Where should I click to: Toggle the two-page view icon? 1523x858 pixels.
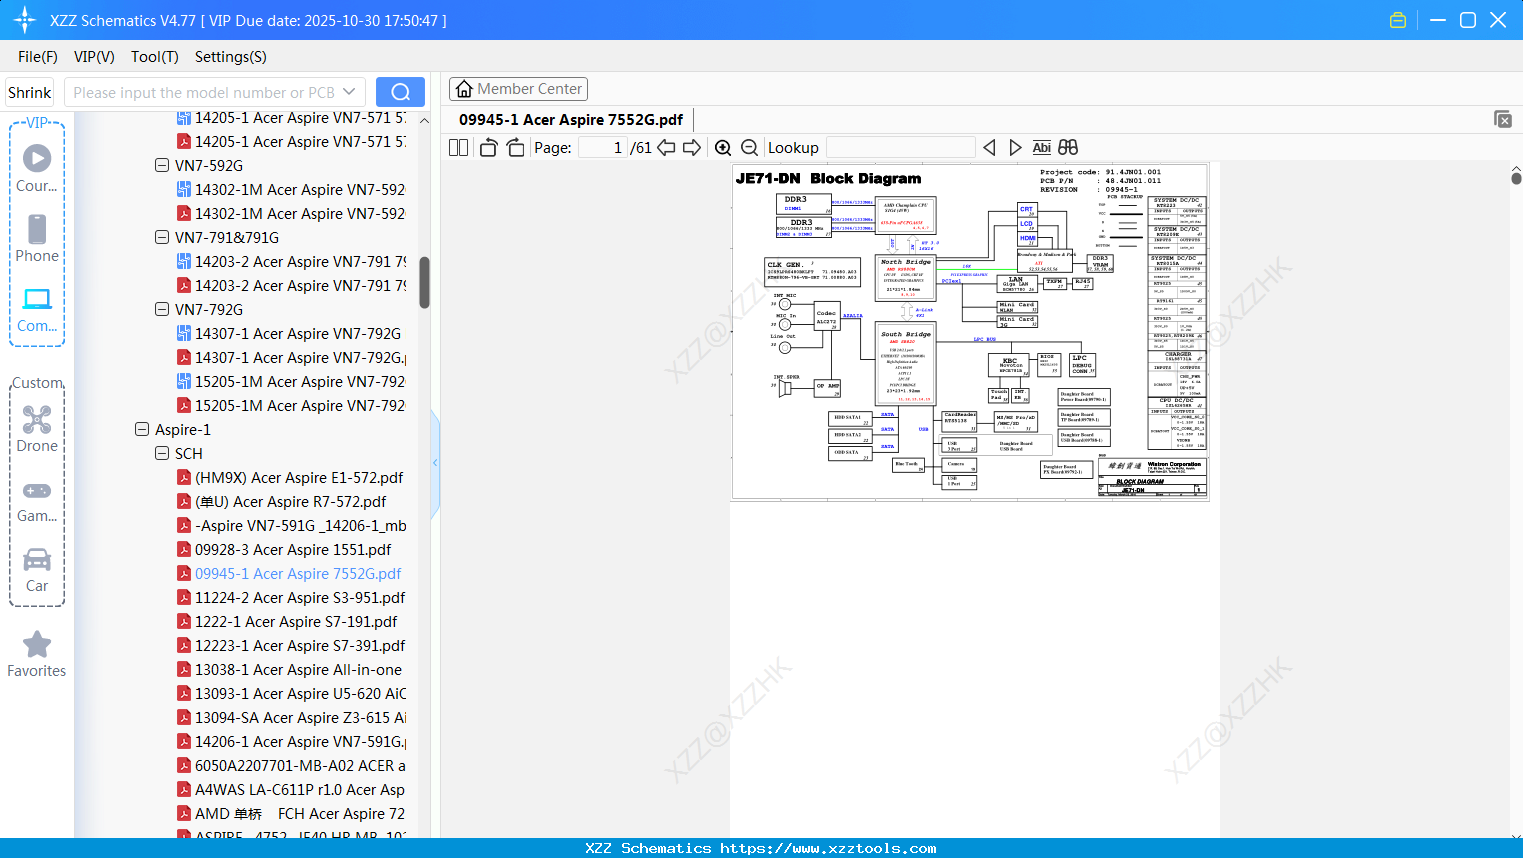click(459, 148)
